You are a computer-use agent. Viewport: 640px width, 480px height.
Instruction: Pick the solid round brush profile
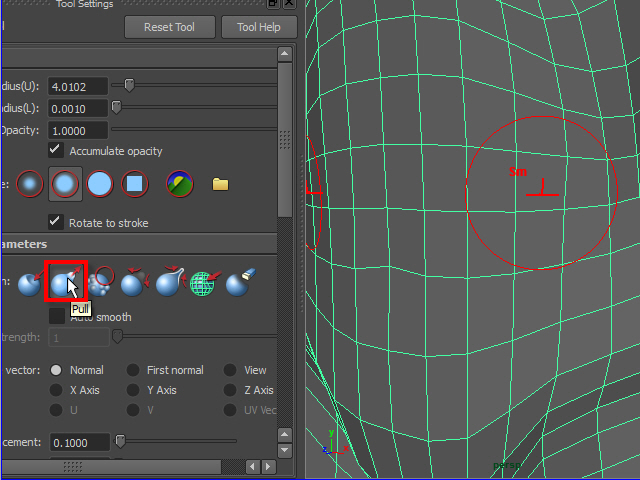[100, 184]
